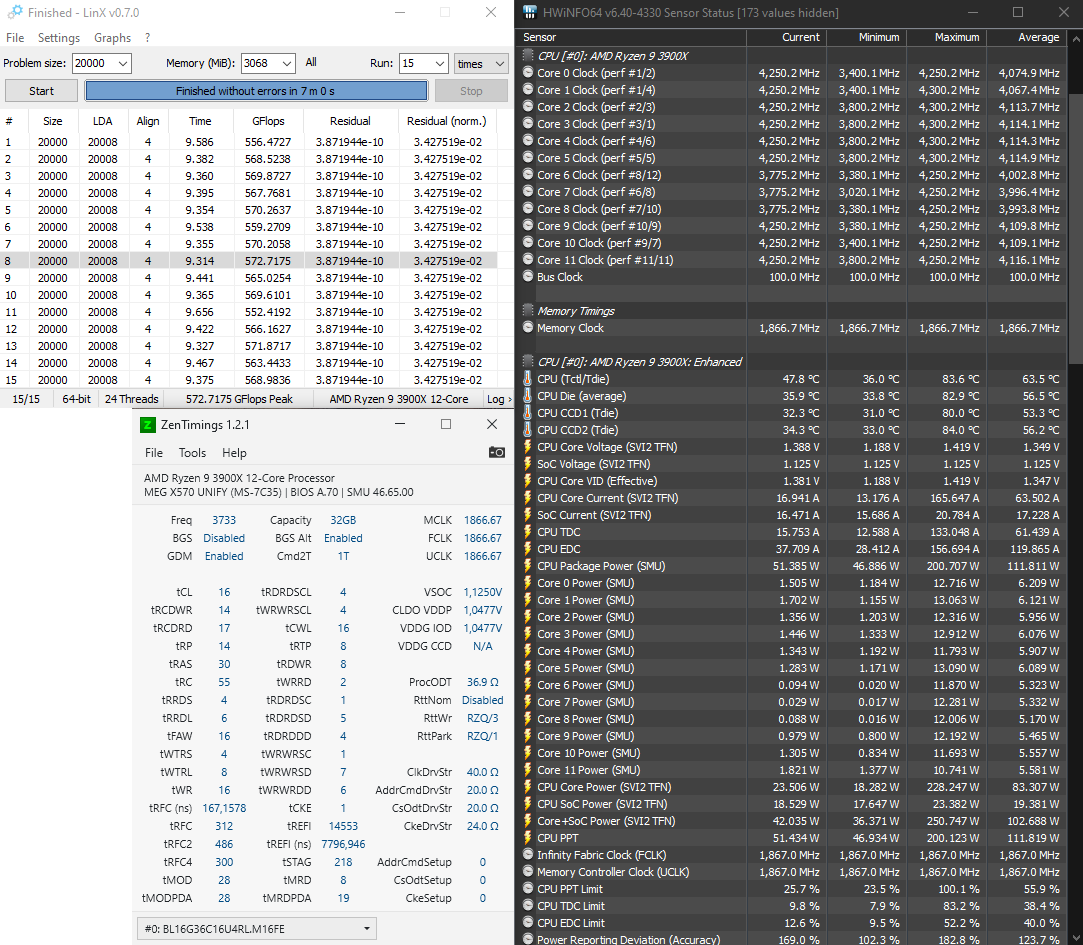The height and width of the screenshot is (945, 1083).
Task: Open the Memory (MiB) dropdown in LinX
Action: click(x=287, y=64)
